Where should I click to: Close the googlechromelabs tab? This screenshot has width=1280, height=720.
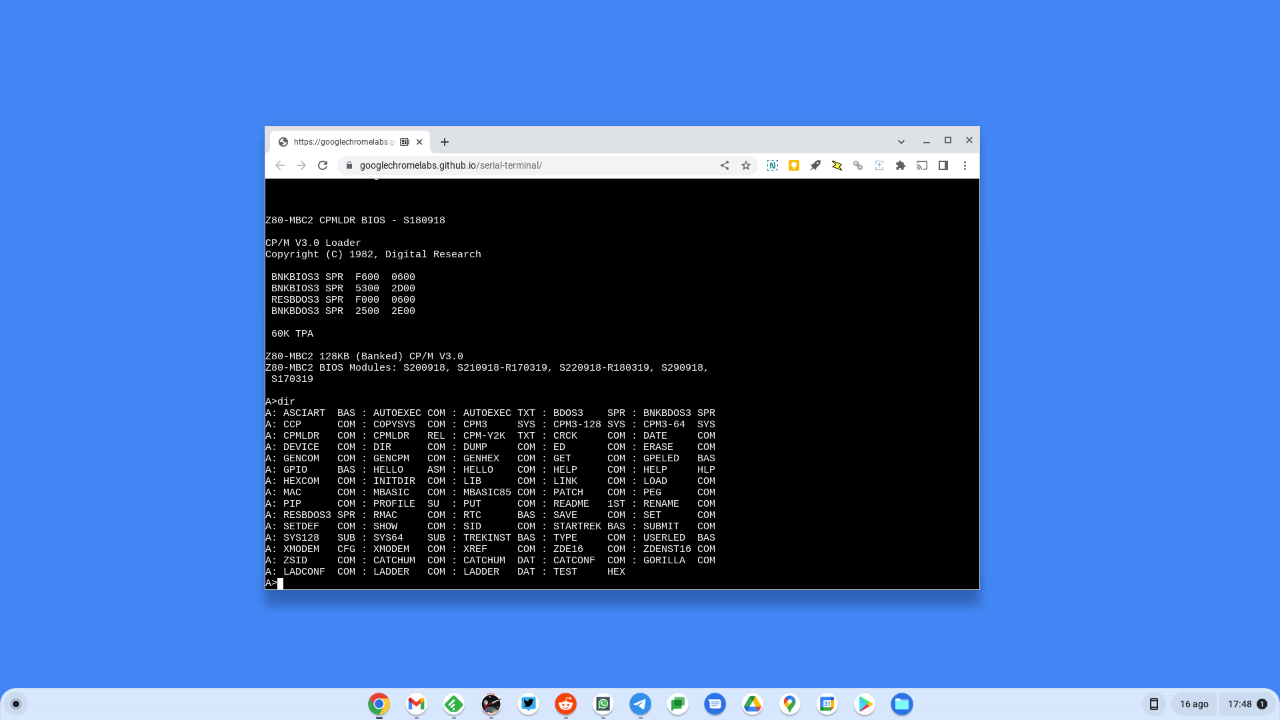tap(420, 142)
